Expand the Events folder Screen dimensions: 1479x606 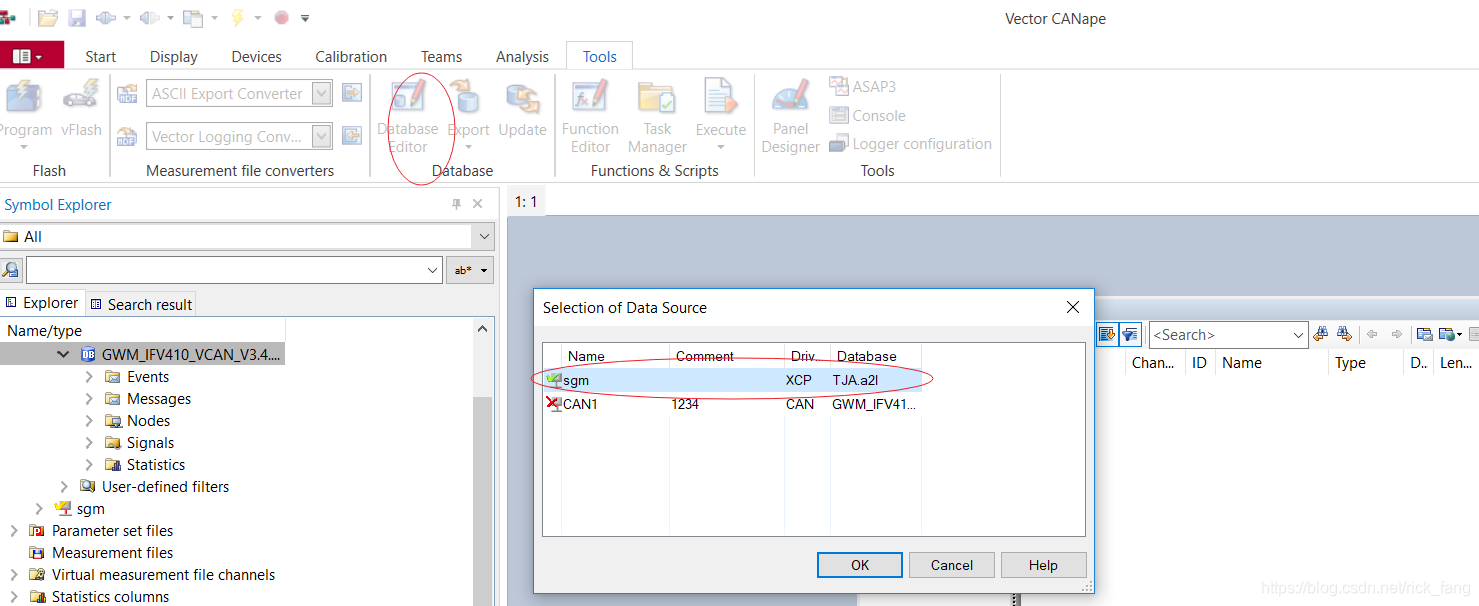(89, 377)
